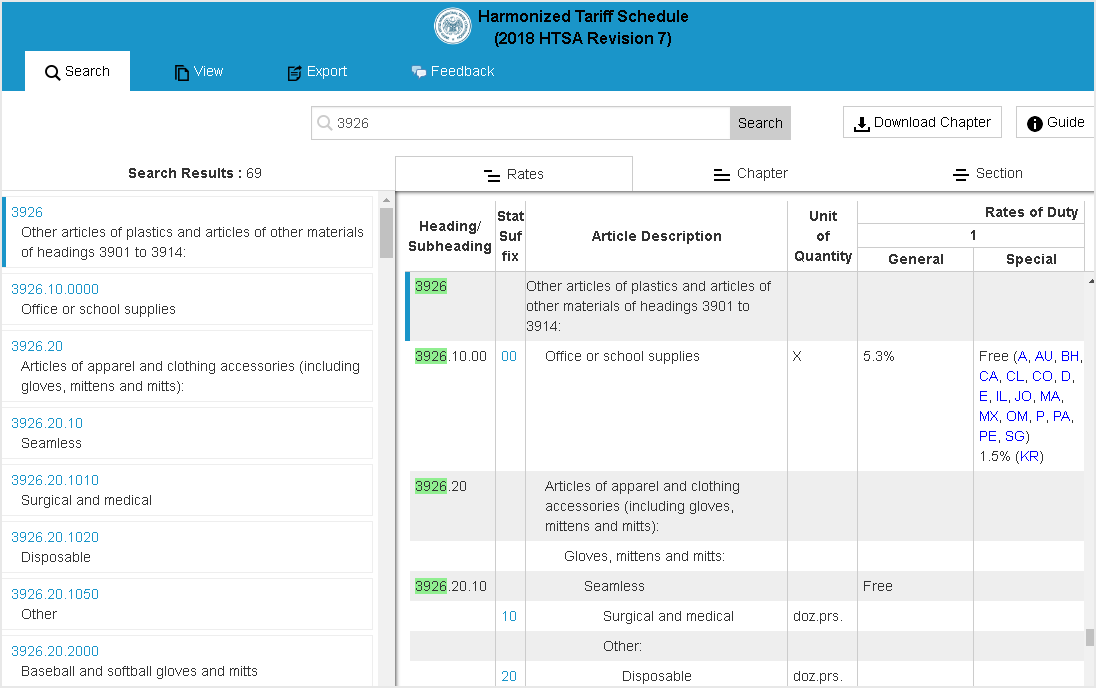Click the Feedback speech bubble icon

(419, 72)
